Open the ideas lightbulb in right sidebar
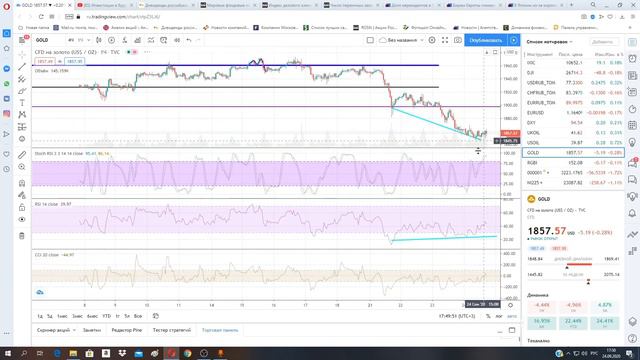Image resolution: width=640 pixels, height=360 pixels. [x=632, y=142]
